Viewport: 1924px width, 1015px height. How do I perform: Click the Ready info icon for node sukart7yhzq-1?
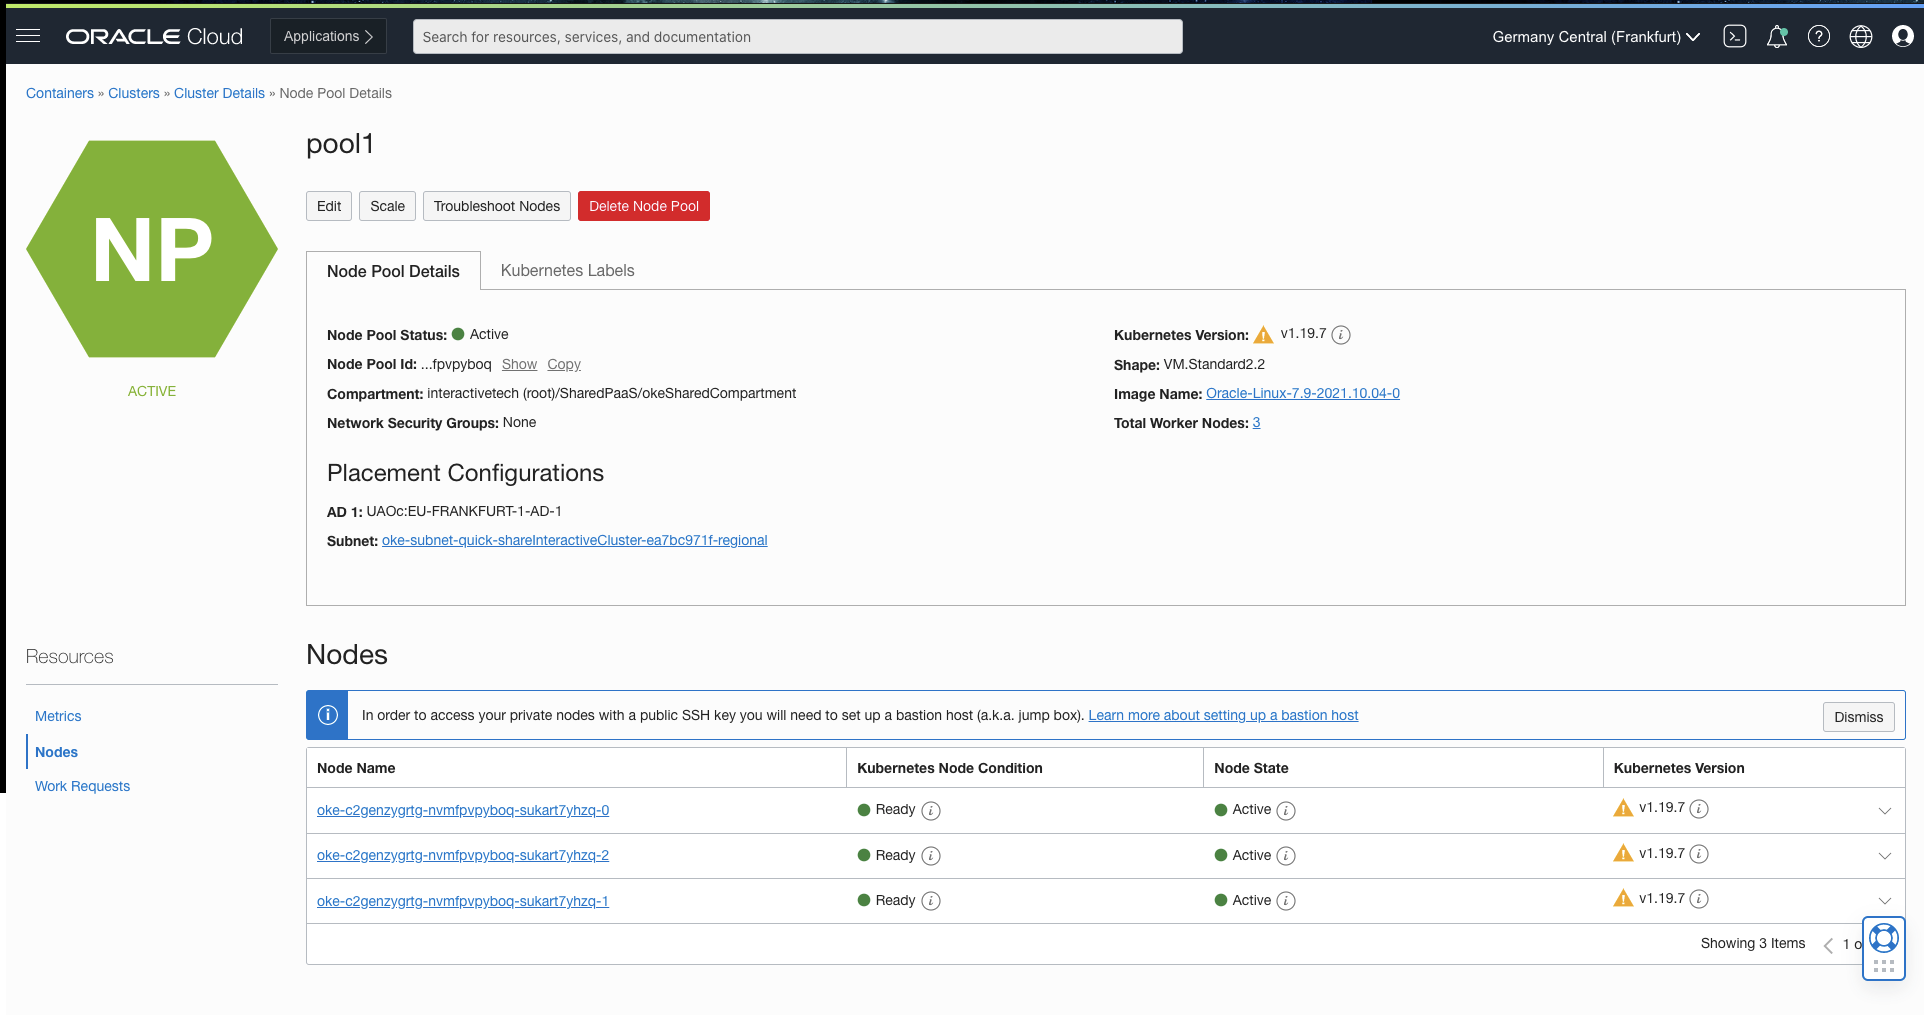pos(931,901)
